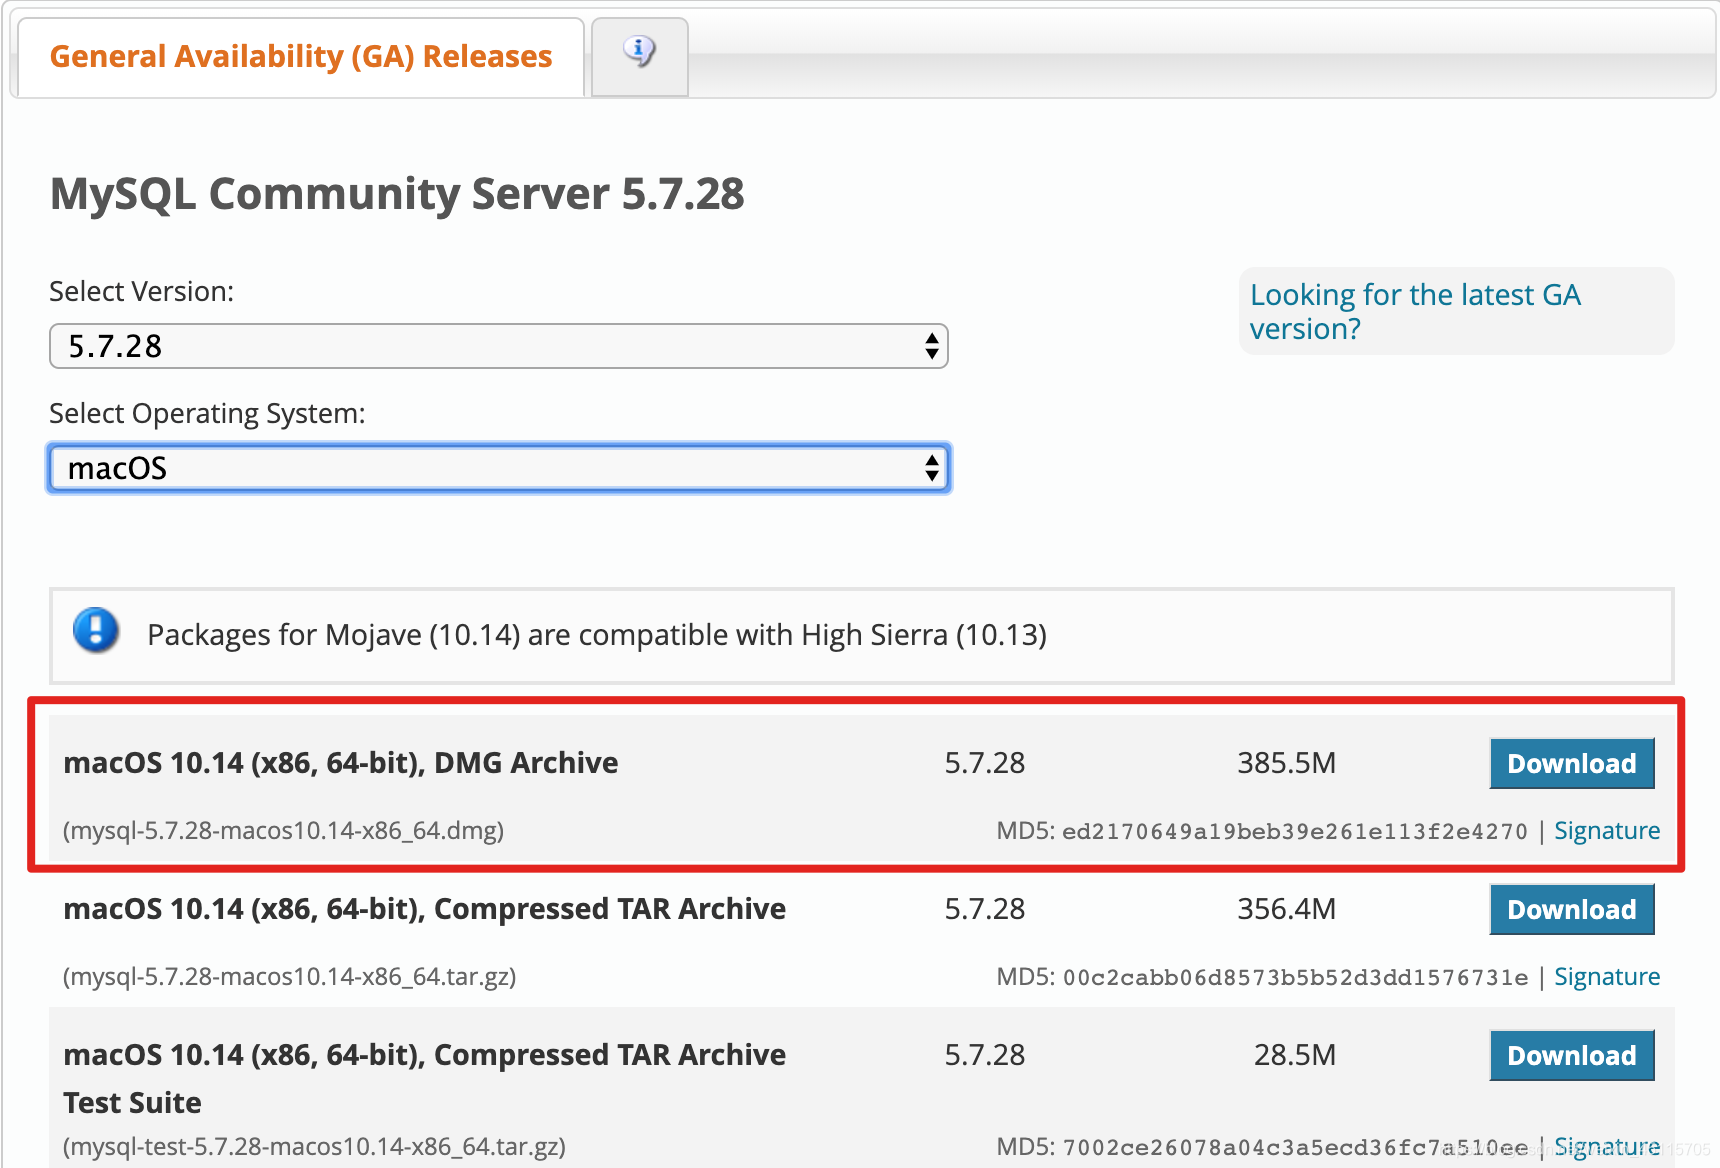Open Signature link for the mysql-5.7.28 dmg file
1720x1168 pixels.
(x=1607, y=831)
